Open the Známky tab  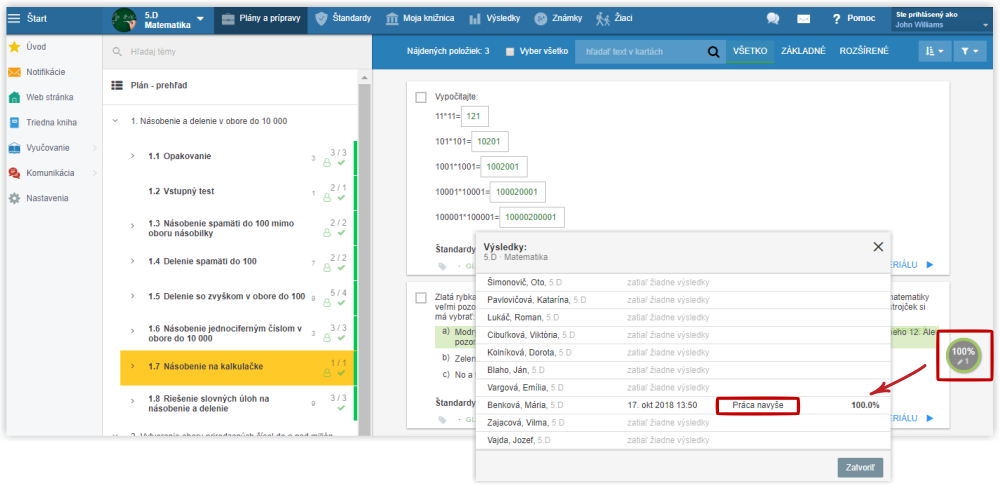pyautogui.click(x=558, y=19)
